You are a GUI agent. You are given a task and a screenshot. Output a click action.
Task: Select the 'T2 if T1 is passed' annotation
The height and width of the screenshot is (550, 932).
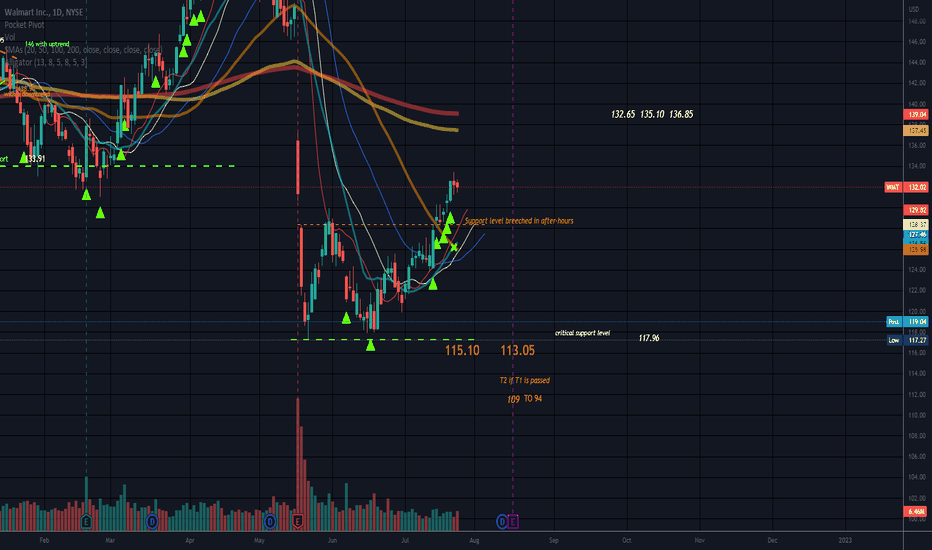[x=525, y=380]
